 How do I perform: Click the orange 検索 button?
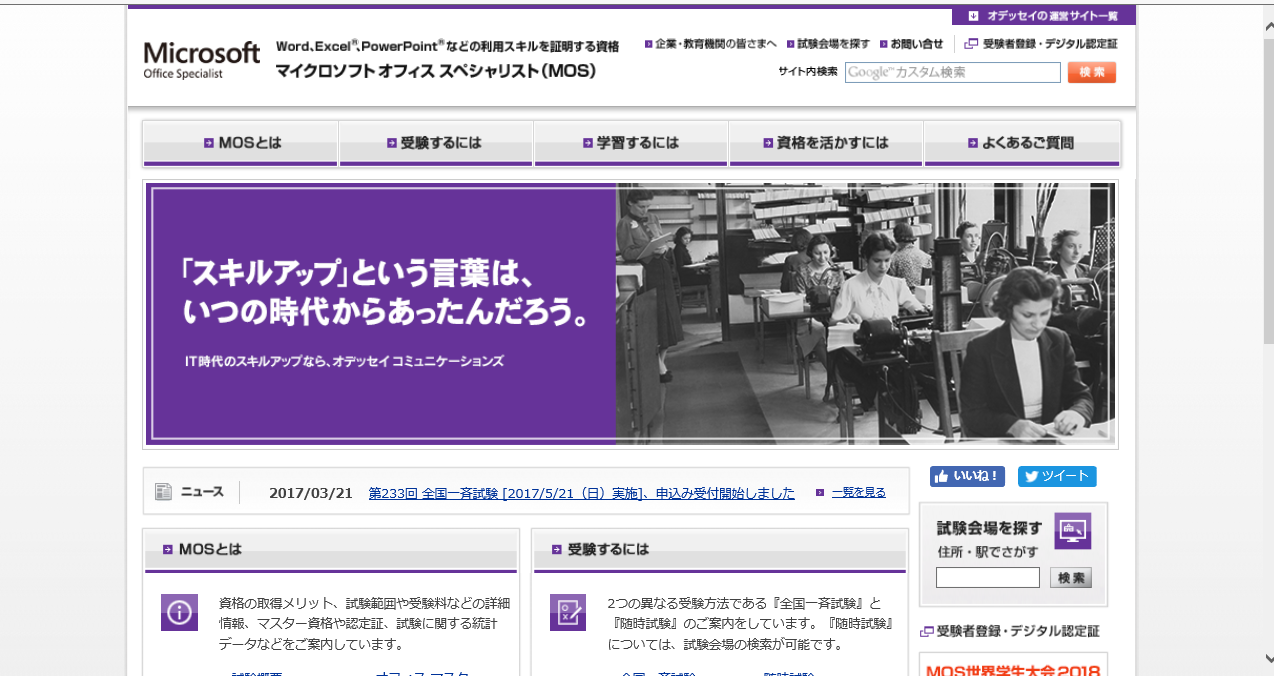(x=1091, y=72)
